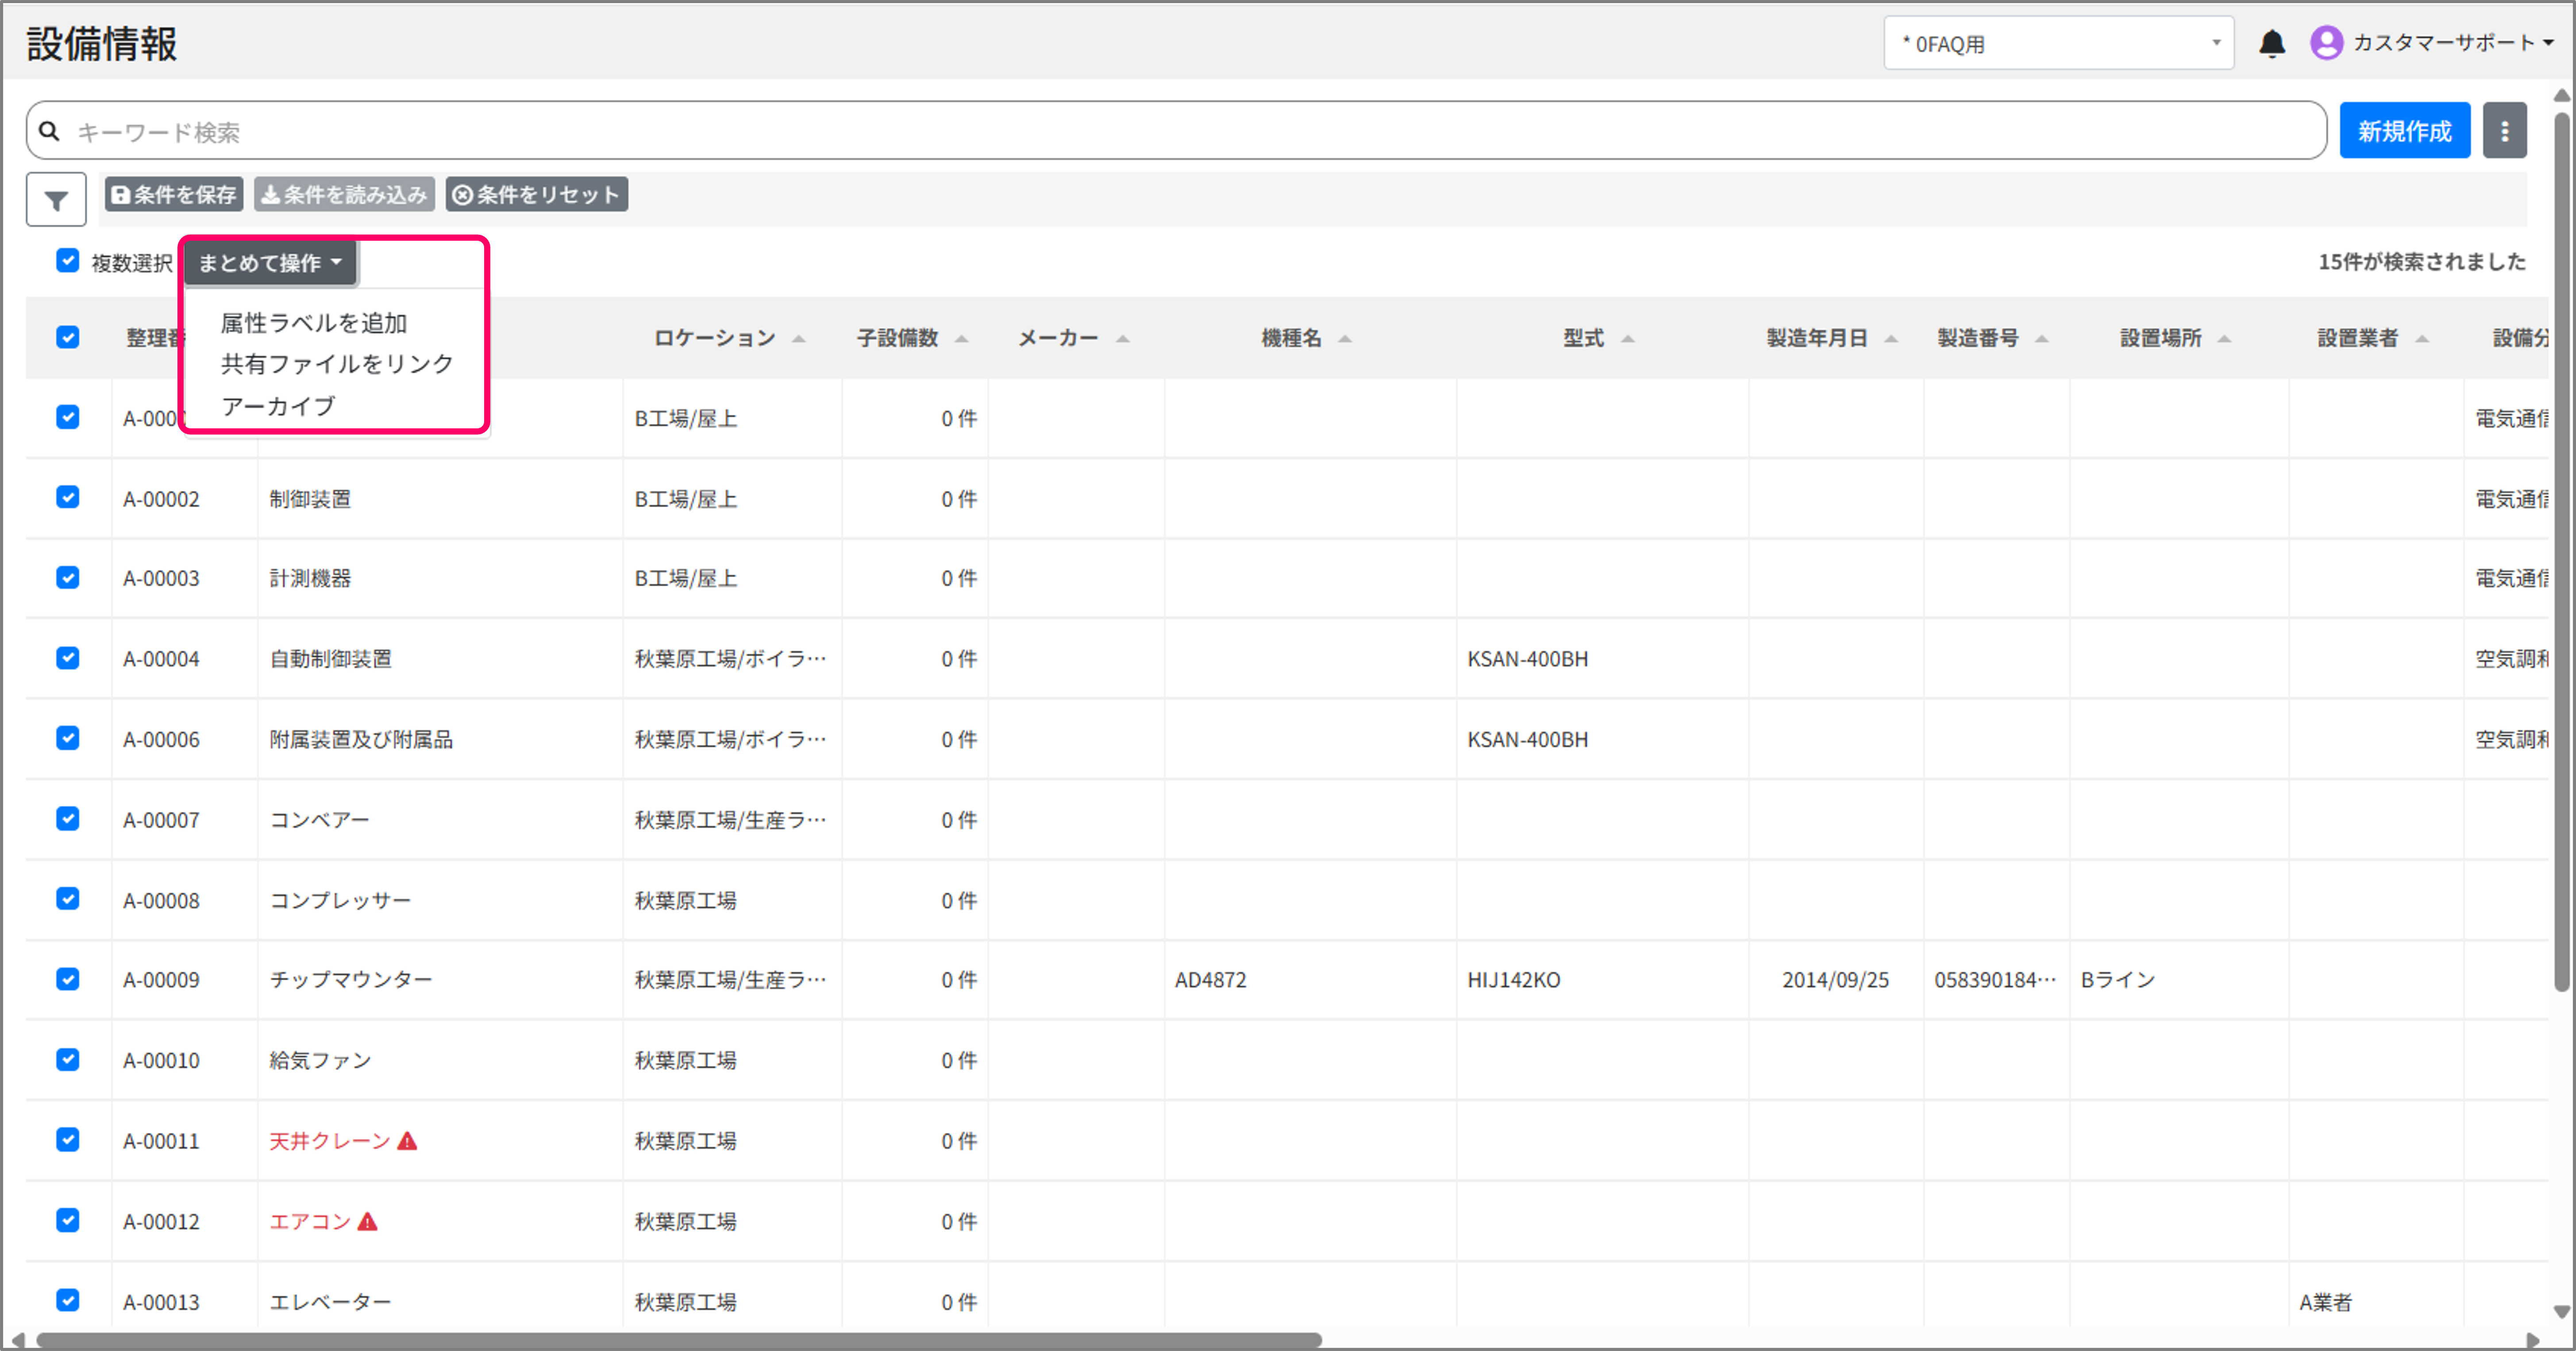Uncheck the row A-00009 checkbox
This screenshot has width=2576, height=1351.
[x=68, y=979]
